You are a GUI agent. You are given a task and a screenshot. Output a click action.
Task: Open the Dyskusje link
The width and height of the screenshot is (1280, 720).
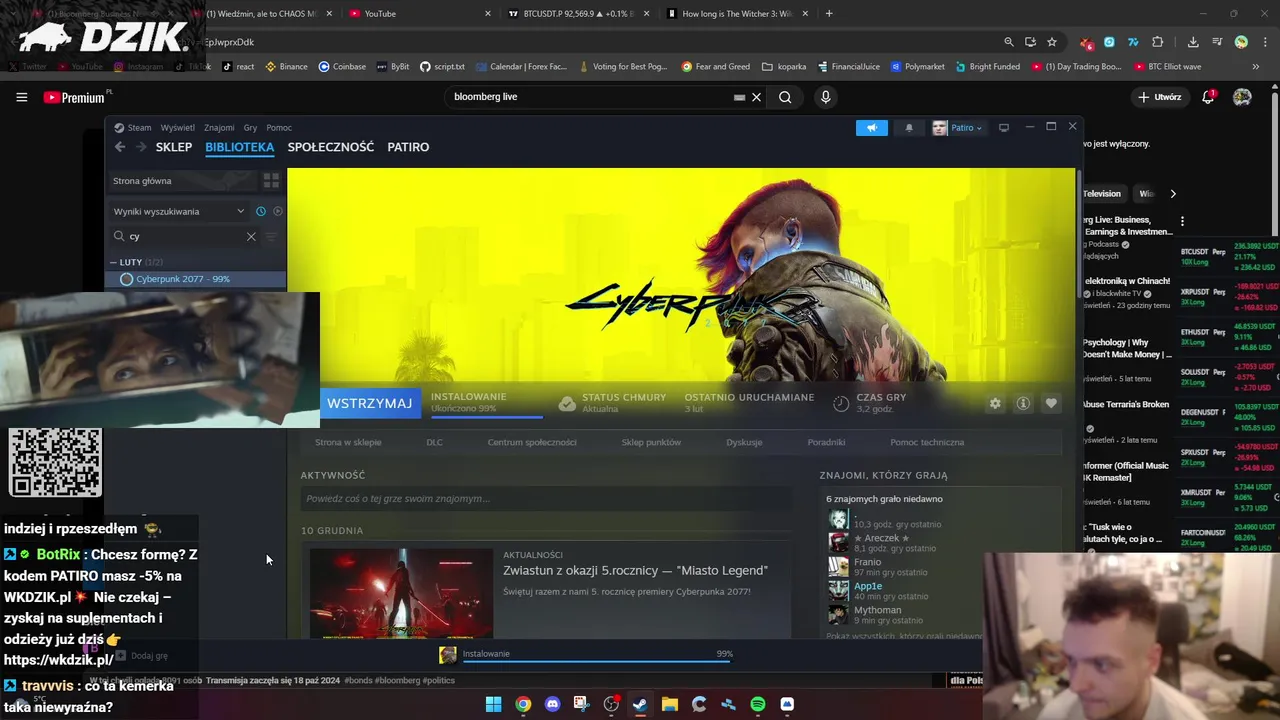point(744,442)
